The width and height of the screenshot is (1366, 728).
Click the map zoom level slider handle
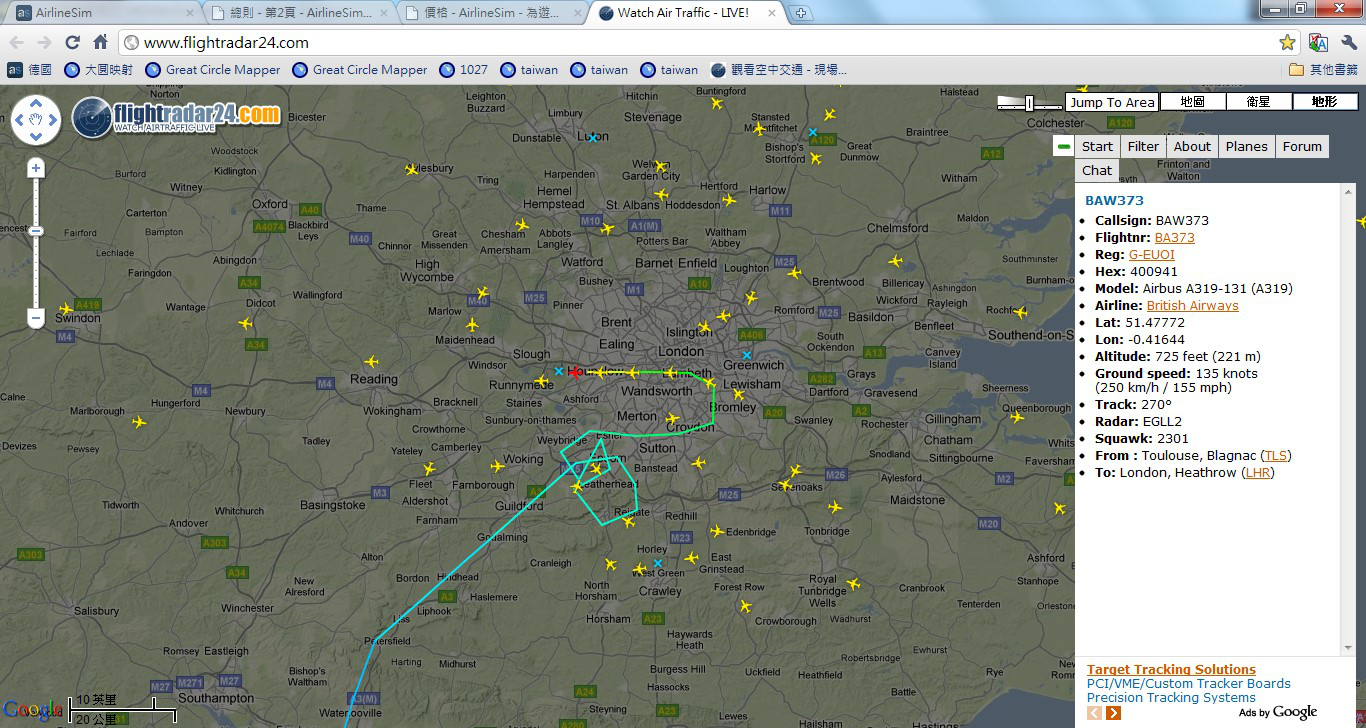coord(36,231)
